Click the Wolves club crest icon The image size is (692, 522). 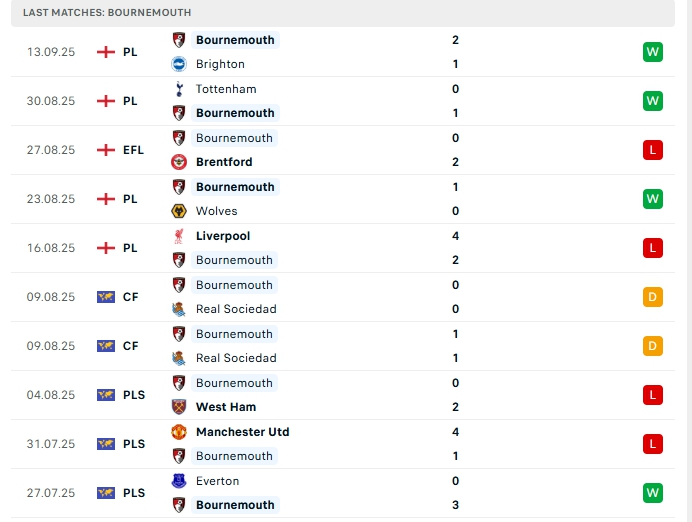[179, 211]
